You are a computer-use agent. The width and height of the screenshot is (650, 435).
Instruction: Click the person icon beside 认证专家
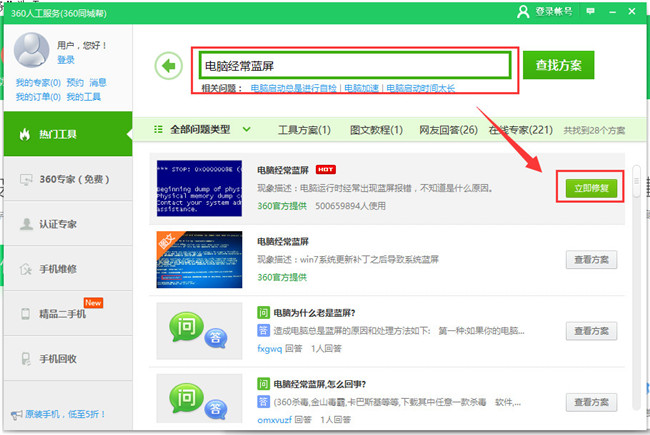(x=26, y=224)
